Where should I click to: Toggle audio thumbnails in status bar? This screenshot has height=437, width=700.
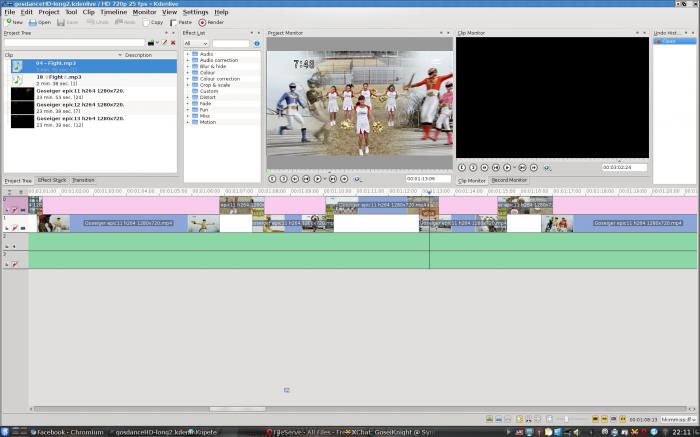click(604, 419)
